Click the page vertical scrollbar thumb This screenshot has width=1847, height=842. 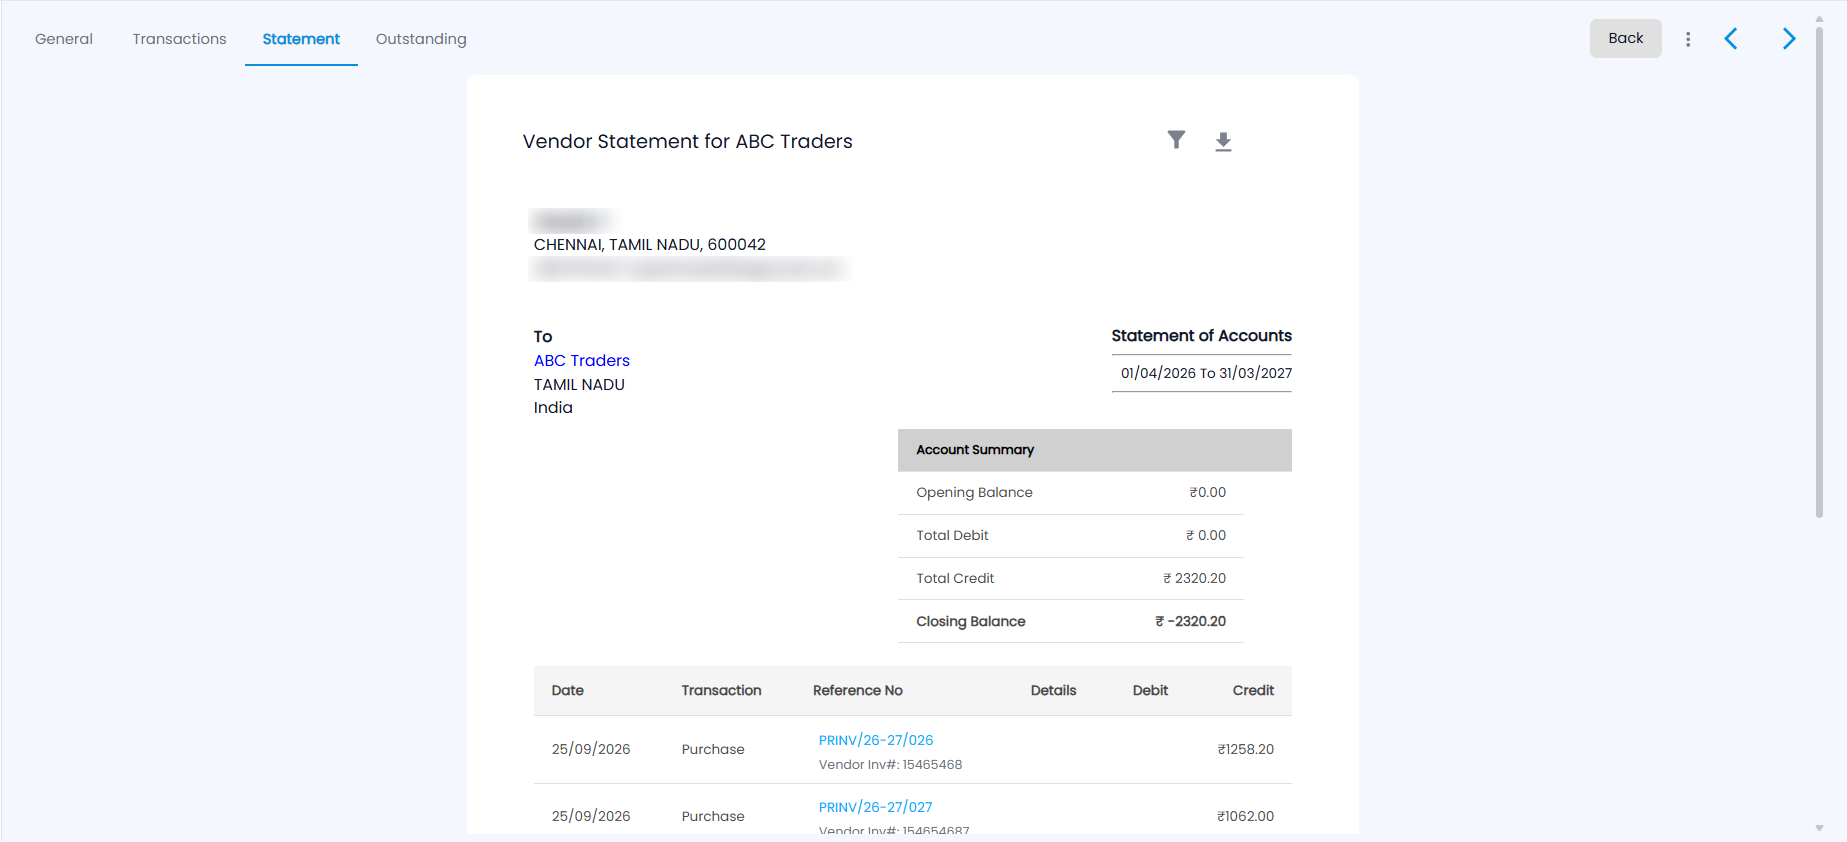pos(1819,270)
